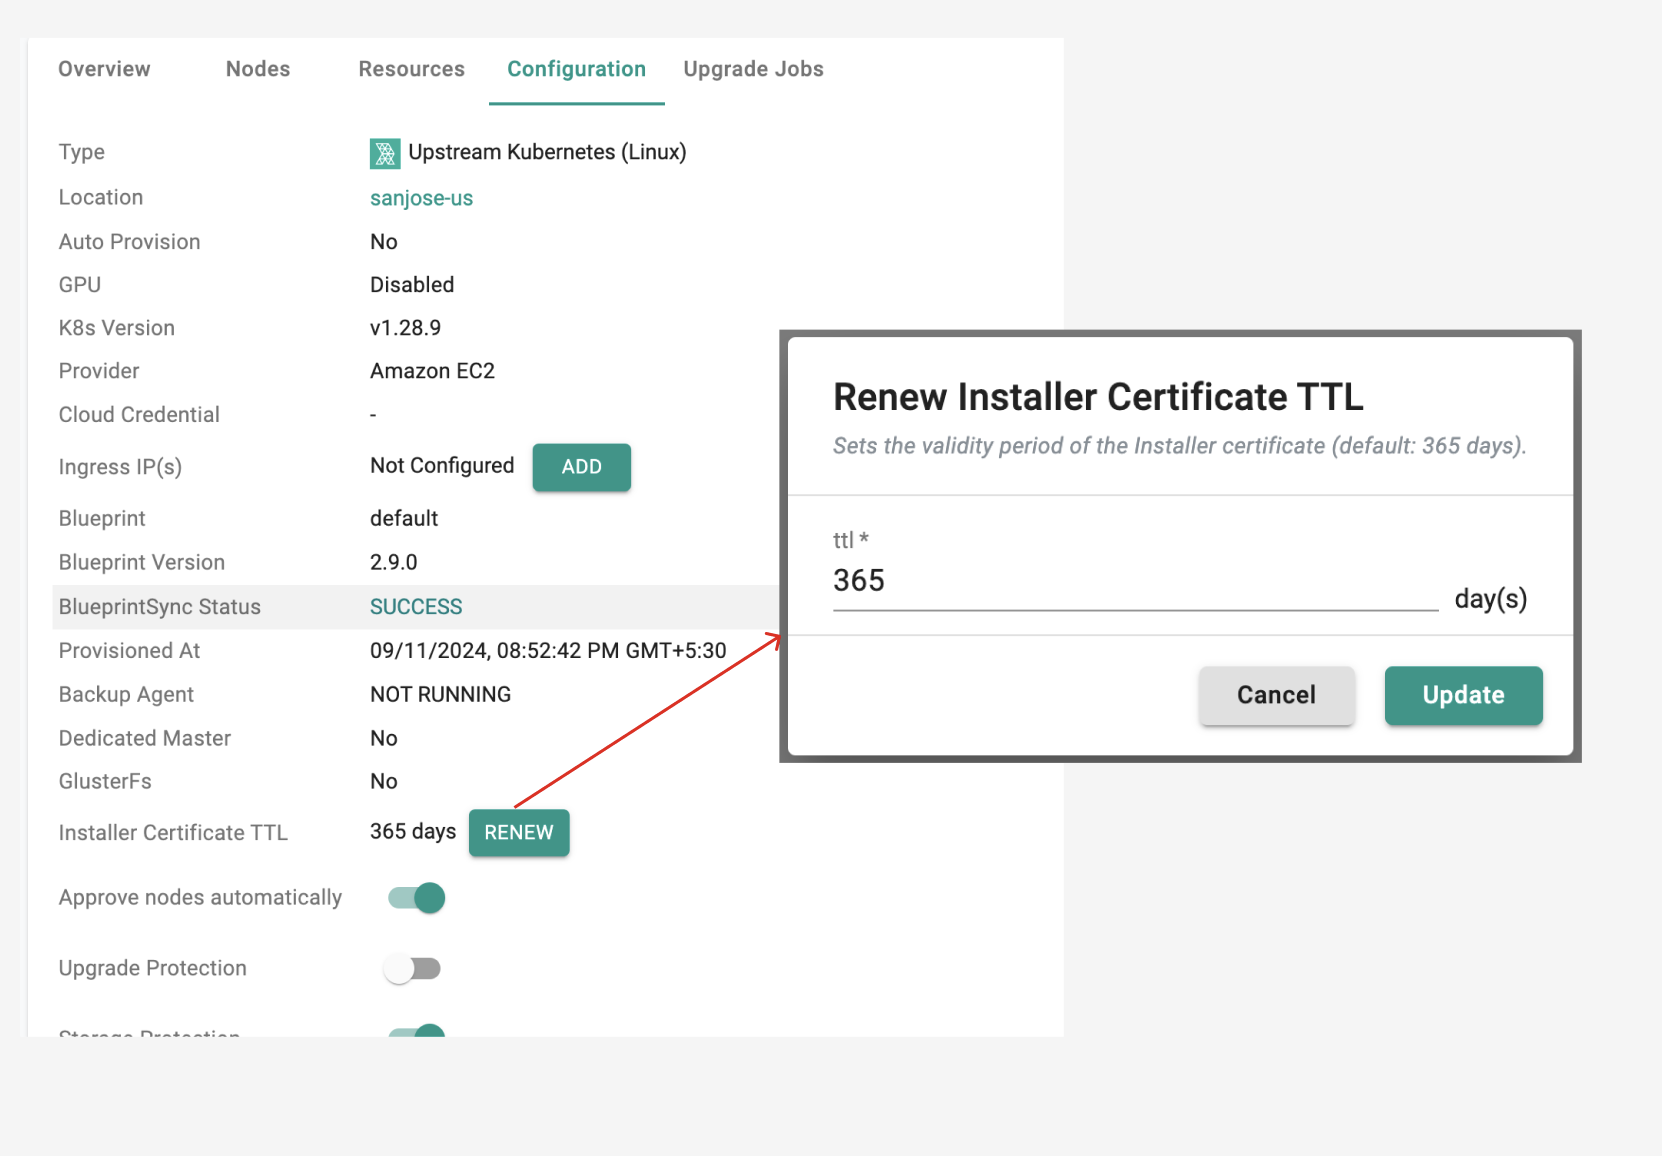Click the Provisioned At timestamp value
Image resolution: width=1662 pixels, height=1156 pixels.
(548, 651)
